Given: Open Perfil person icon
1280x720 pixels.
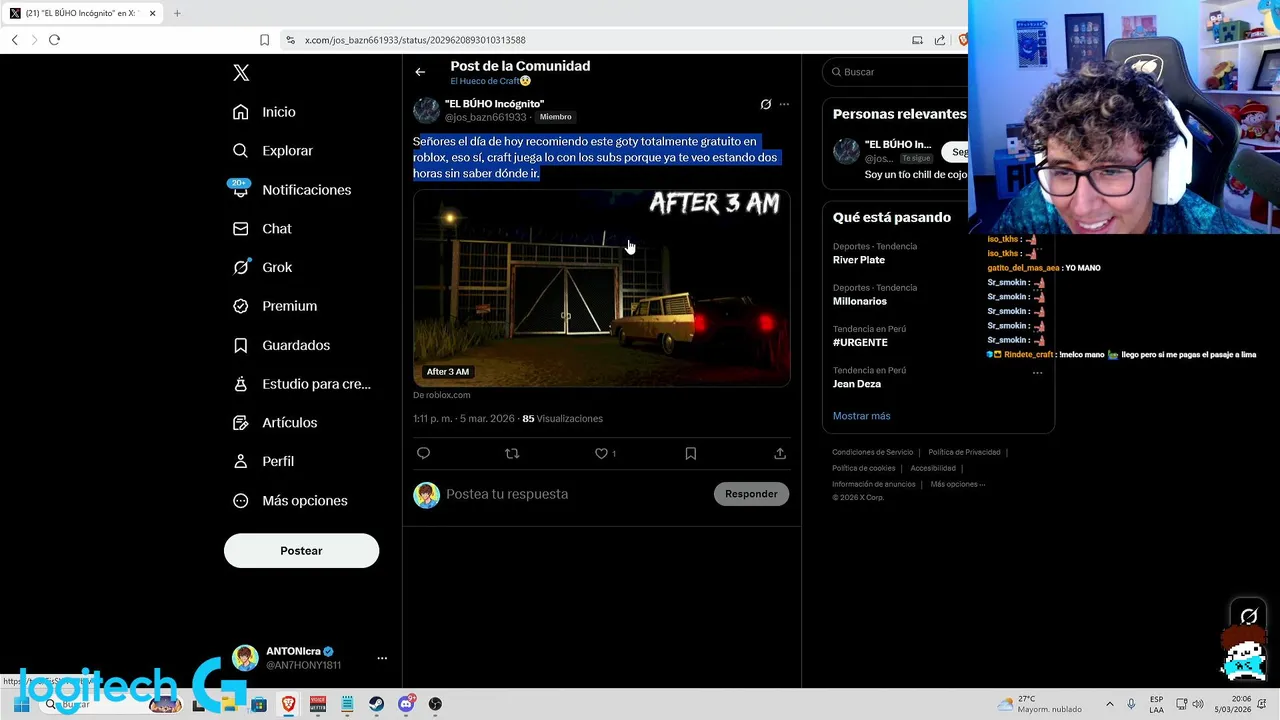Looking at the screenshot, I should pyautogui.click(x=240, y=461).
